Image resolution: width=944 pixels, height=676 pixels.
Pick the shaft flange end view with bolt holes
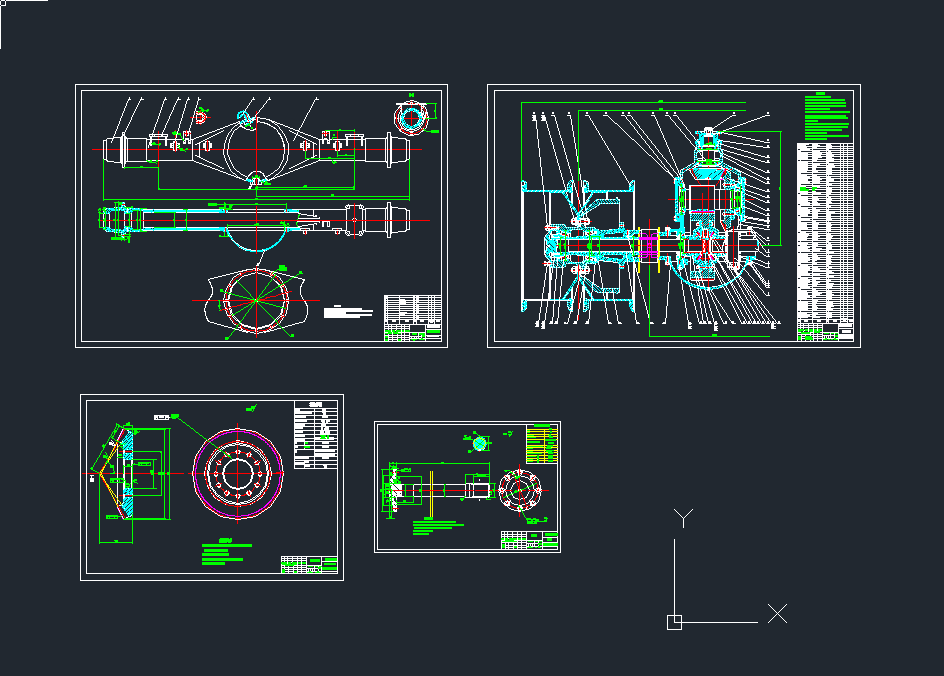click(521, 490)
